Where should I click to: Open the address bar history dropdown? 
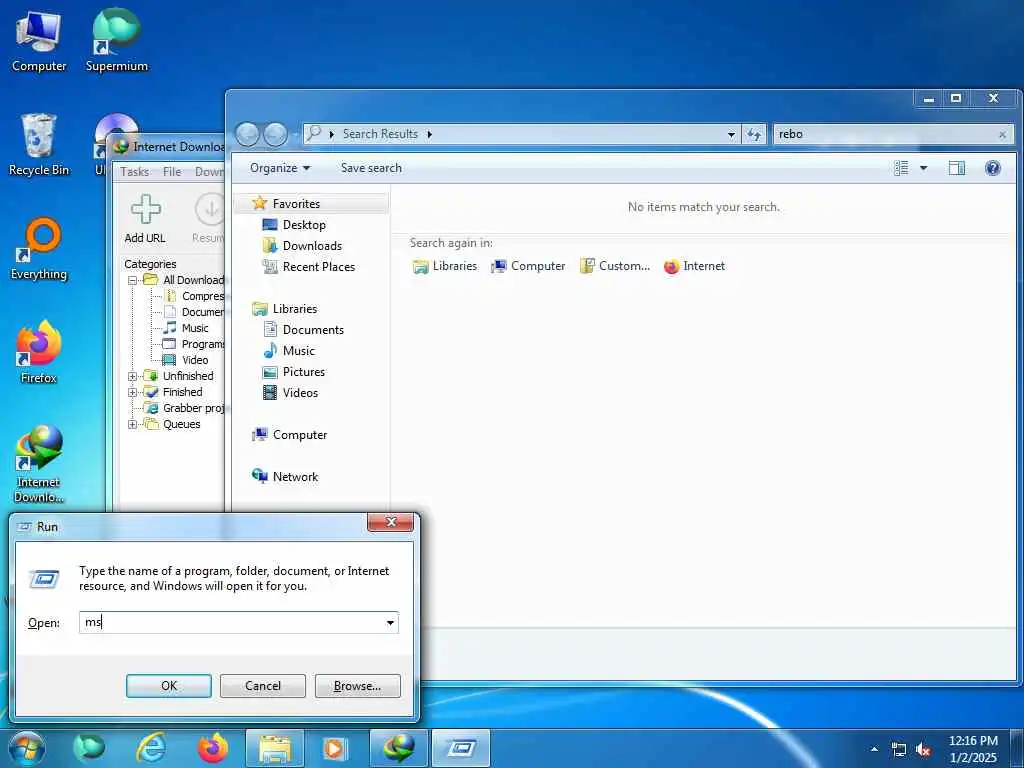pos(731,135)
